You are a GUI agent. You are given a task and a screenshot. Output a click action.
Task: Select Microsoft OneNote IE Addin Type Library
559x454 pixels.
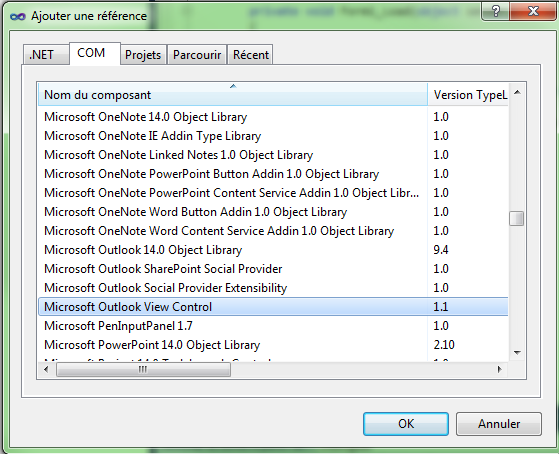pos(273,136)
